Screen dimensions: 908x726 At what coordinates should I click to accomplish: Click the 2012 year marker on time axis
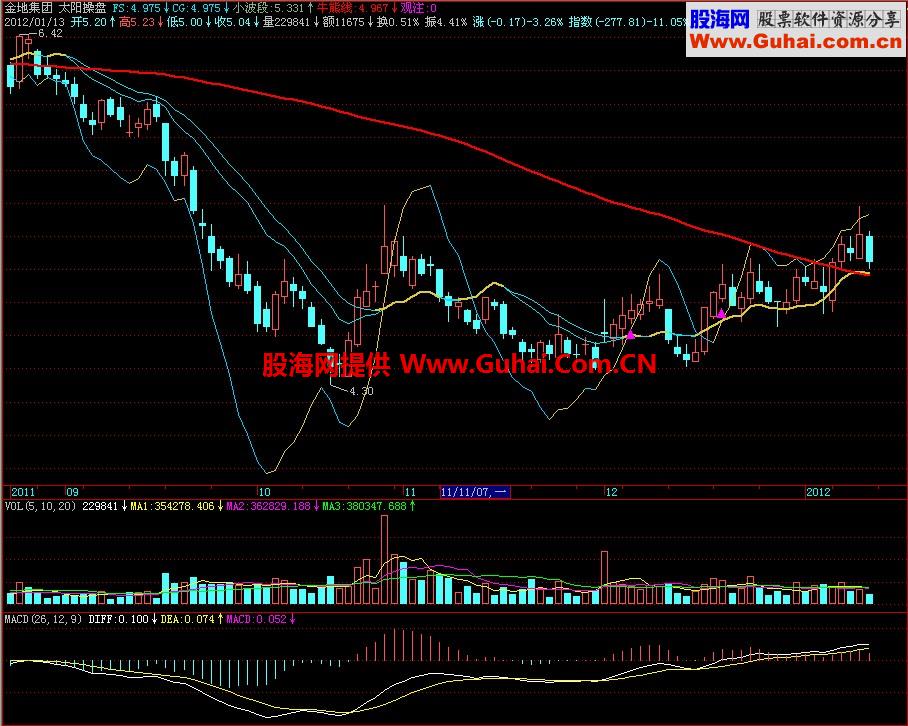tap(818, 492)
